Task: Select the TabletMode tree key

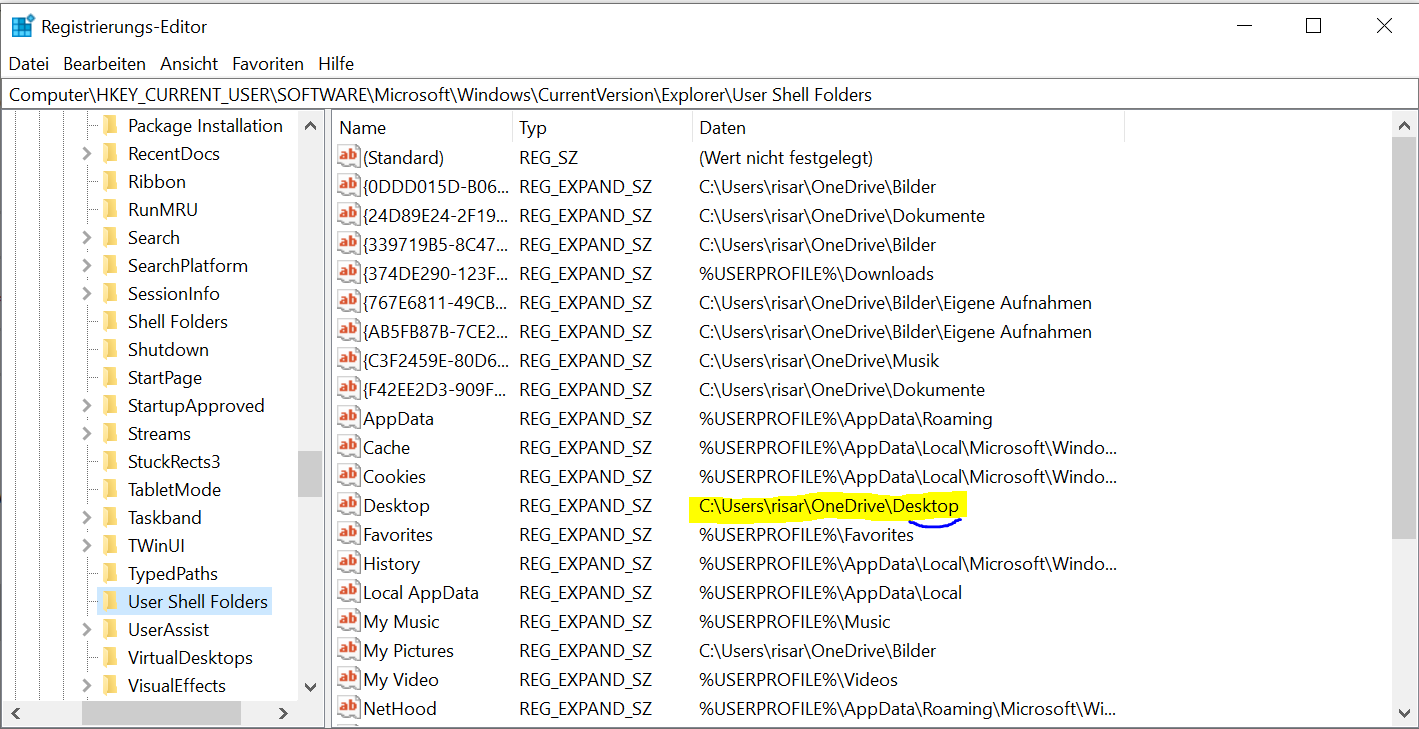Action: pos(174,490)
